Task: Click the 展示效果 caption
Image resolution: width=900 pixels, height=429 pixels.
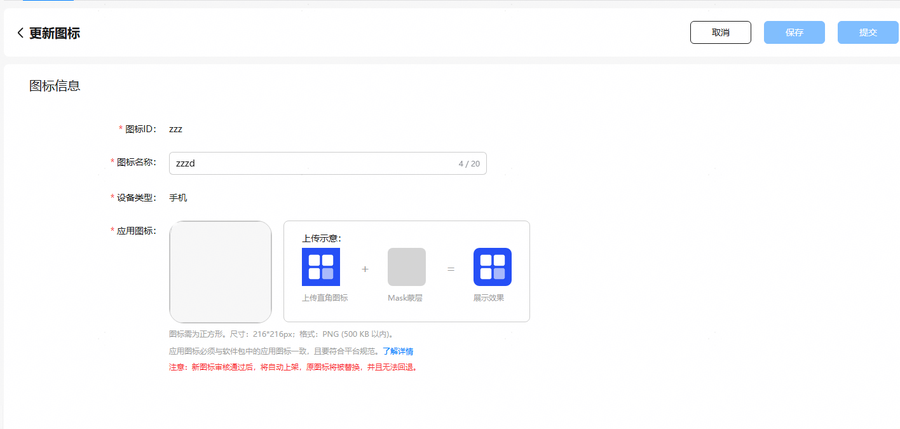Action: pyautogui.click(x=489, y=298)
